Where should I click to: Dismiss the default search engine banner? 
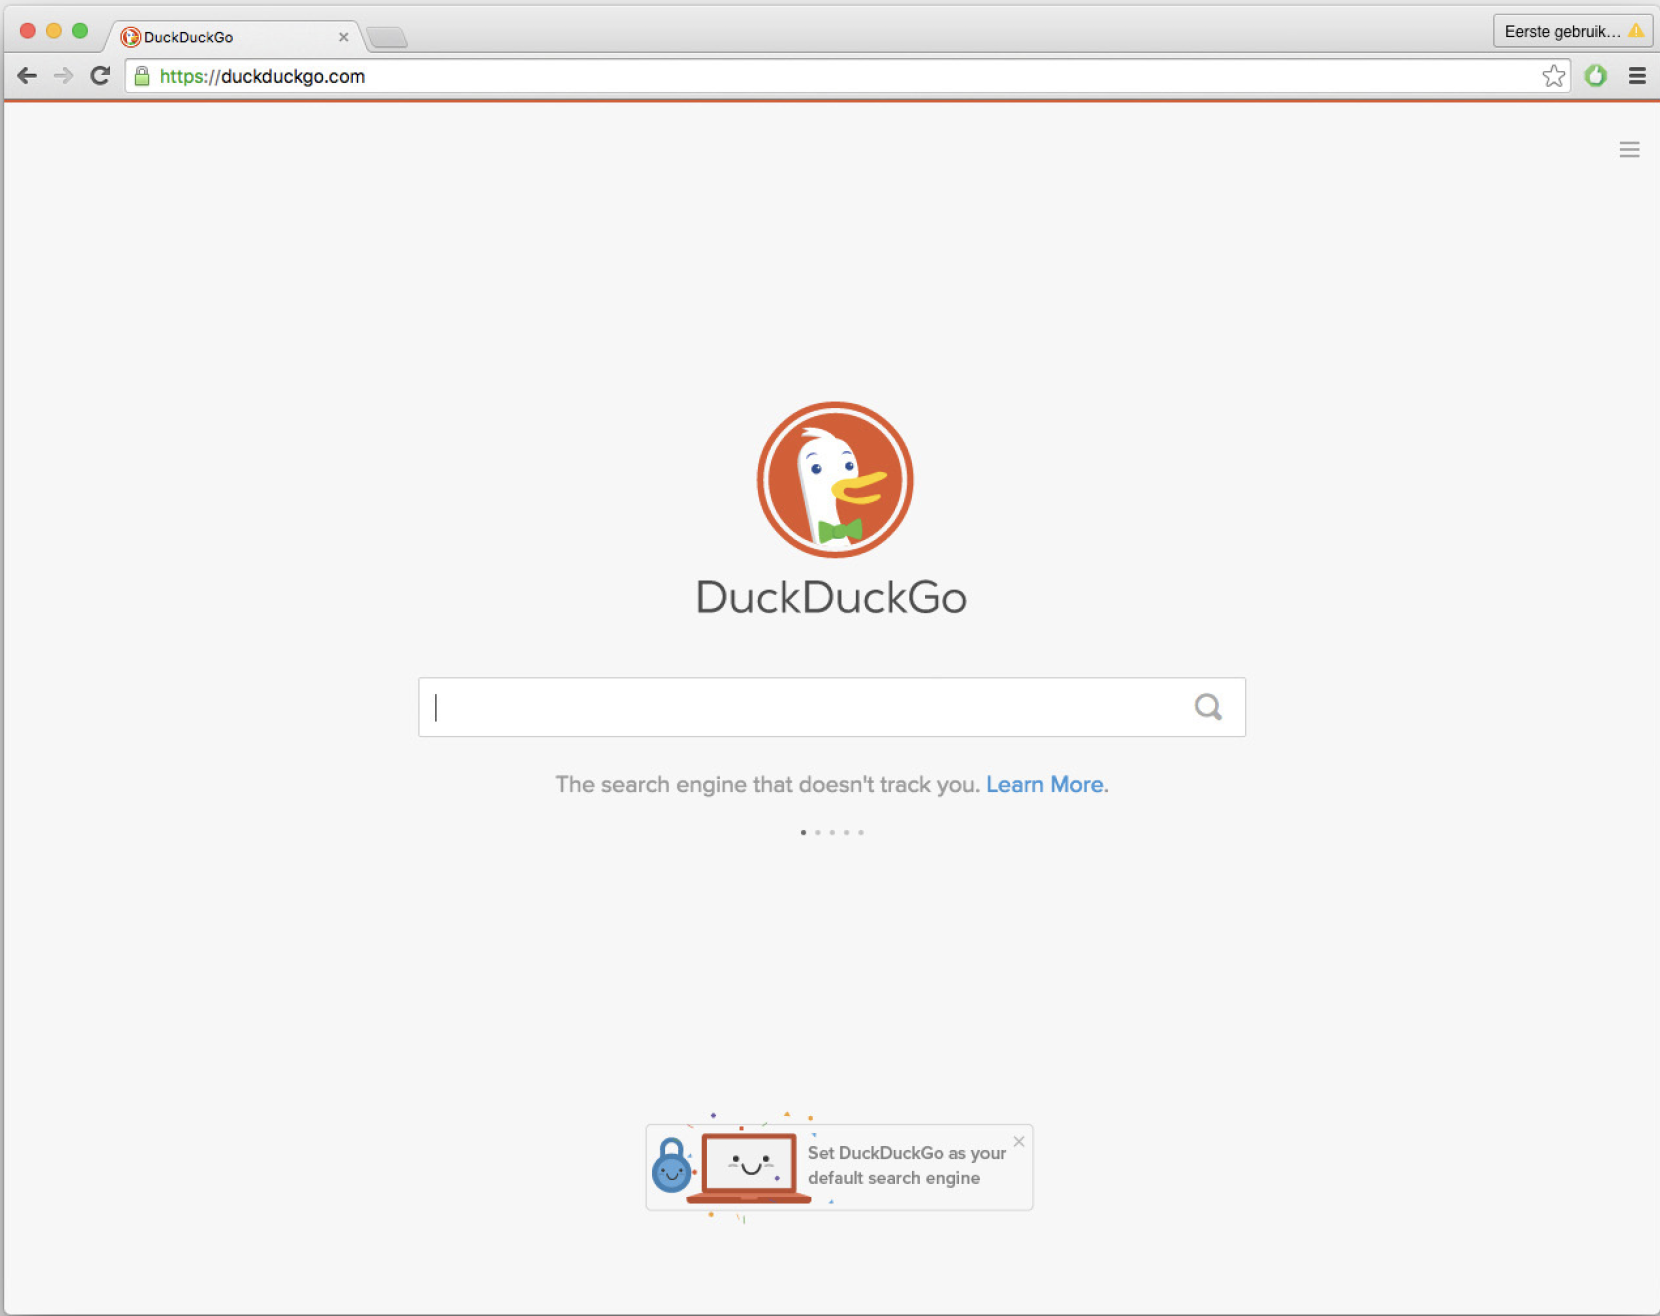(1018, 1141)
